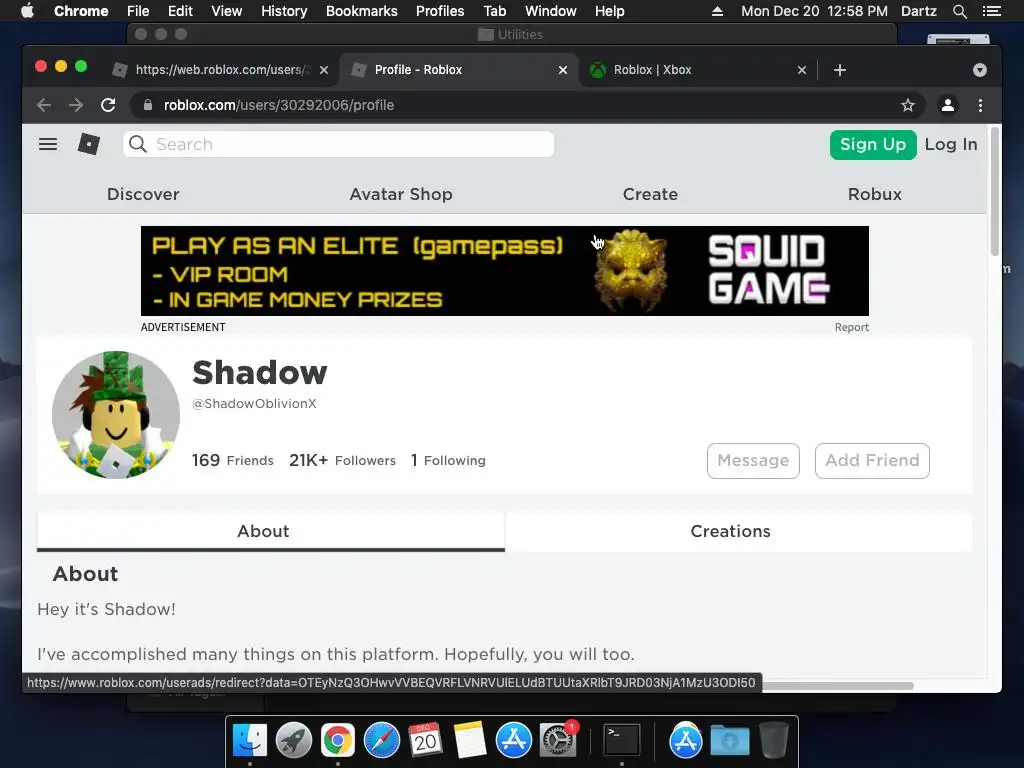Click the Squid Game advertisement banner
The width and height of the screenshot is (1024, 768).
[505, 271]
